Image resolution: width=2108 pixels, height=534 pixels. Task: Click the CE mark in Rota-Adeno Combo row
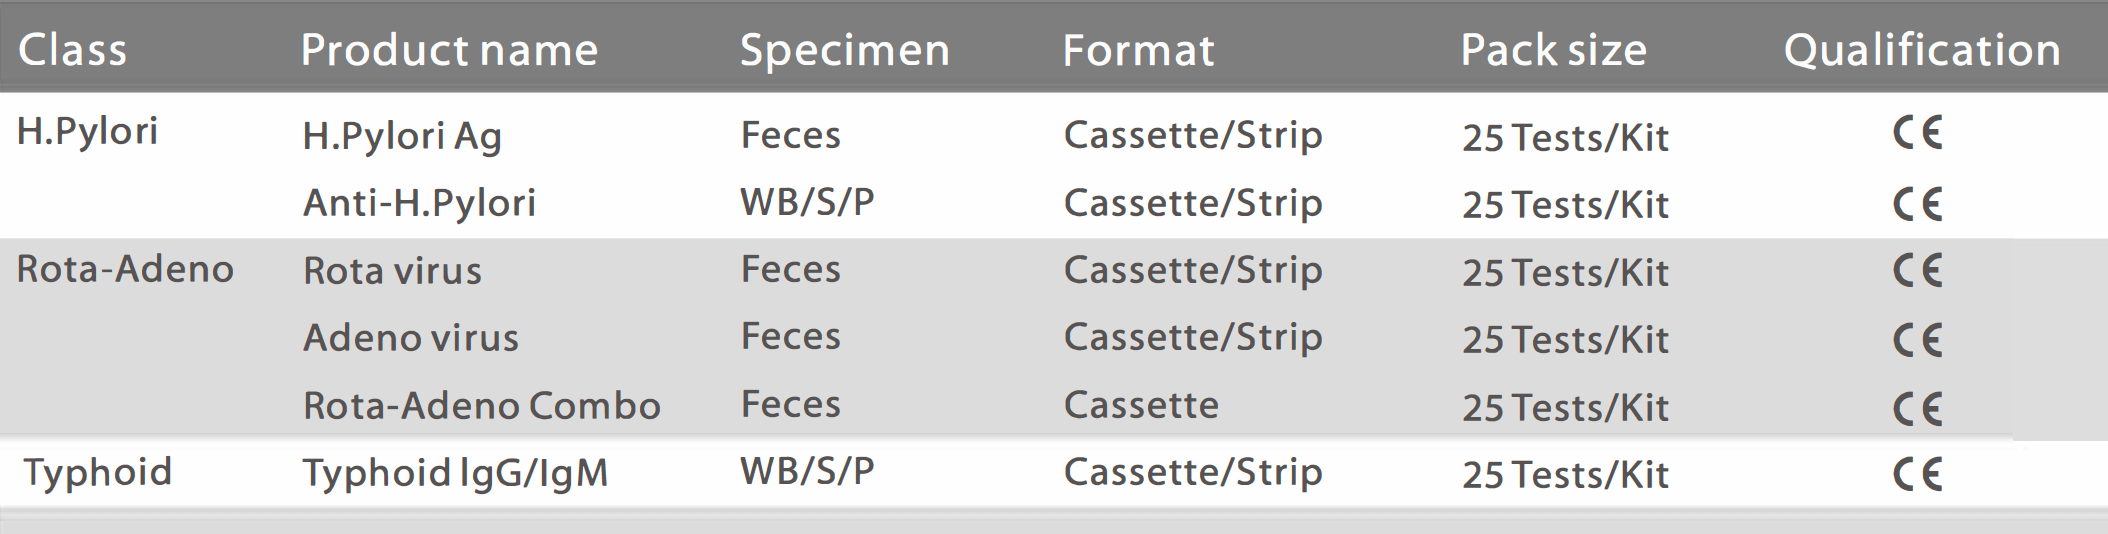[x=1917, y=408]
